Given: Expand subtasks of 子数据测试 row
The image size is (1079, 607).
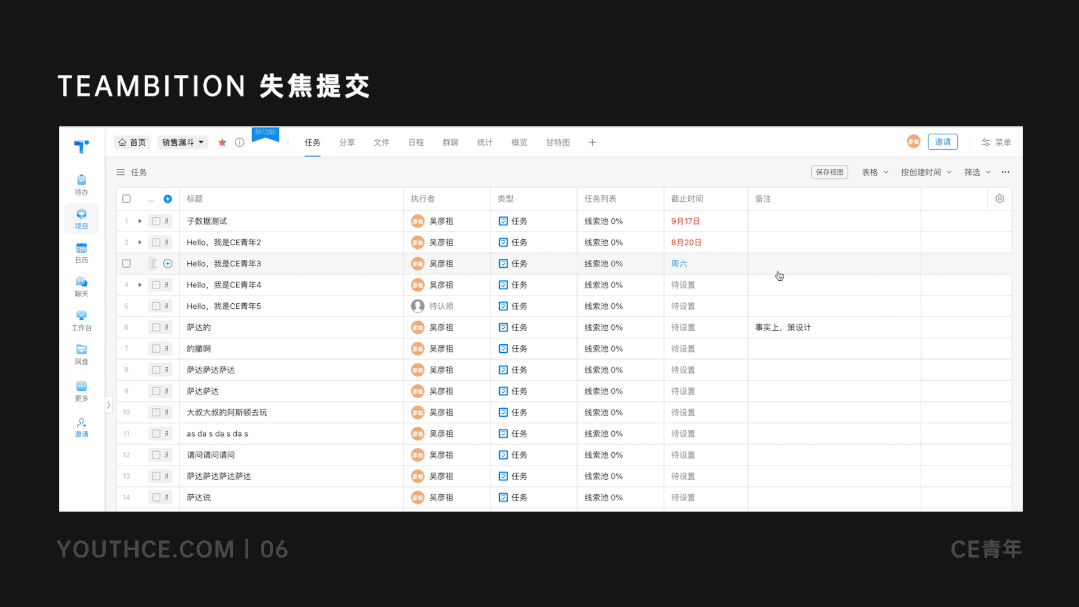Looking at the screenshot, I should [x=140, y=221].
